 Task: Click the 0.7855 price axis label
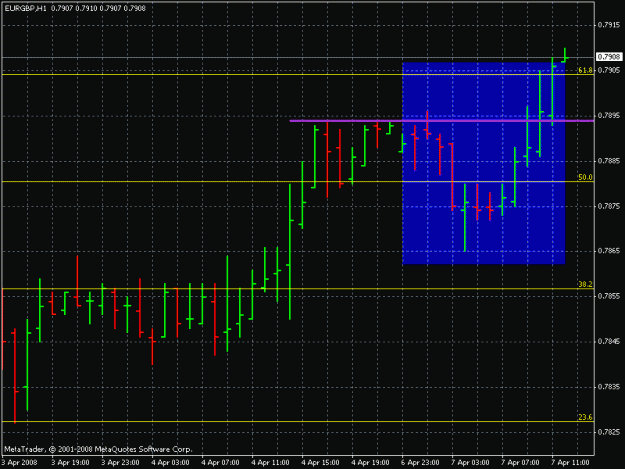pos(609,296)
